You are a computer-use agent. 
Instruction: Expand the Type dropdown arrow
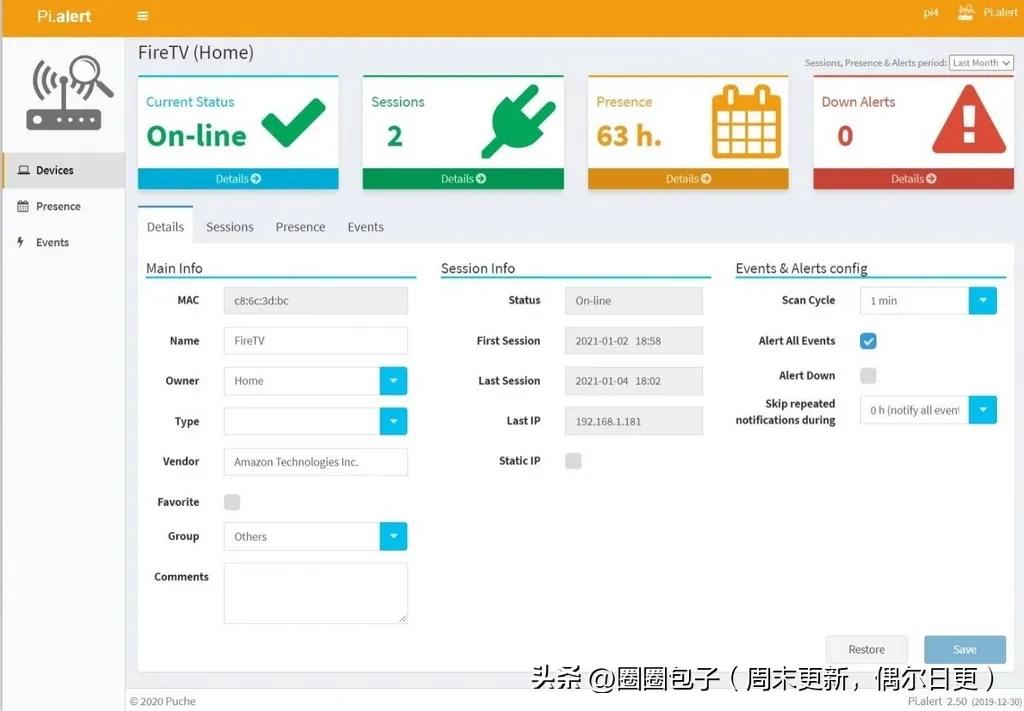tap(393, 422)
